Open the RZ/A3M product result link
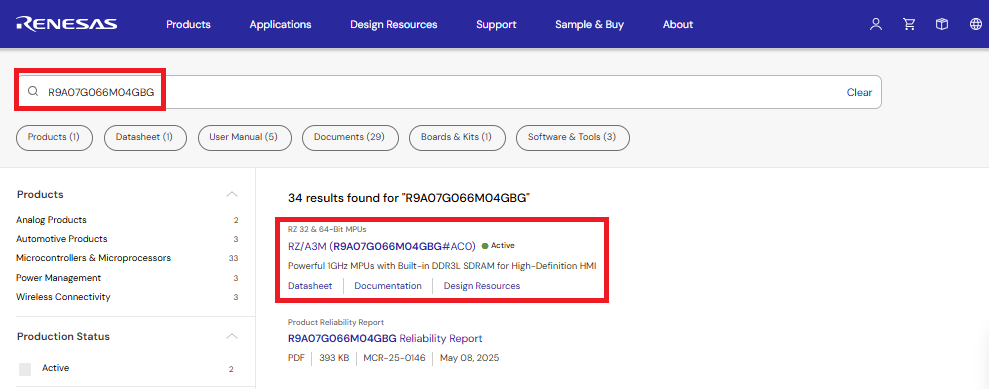The height and width of the screenshot is (389, 989). coord(382,246)
